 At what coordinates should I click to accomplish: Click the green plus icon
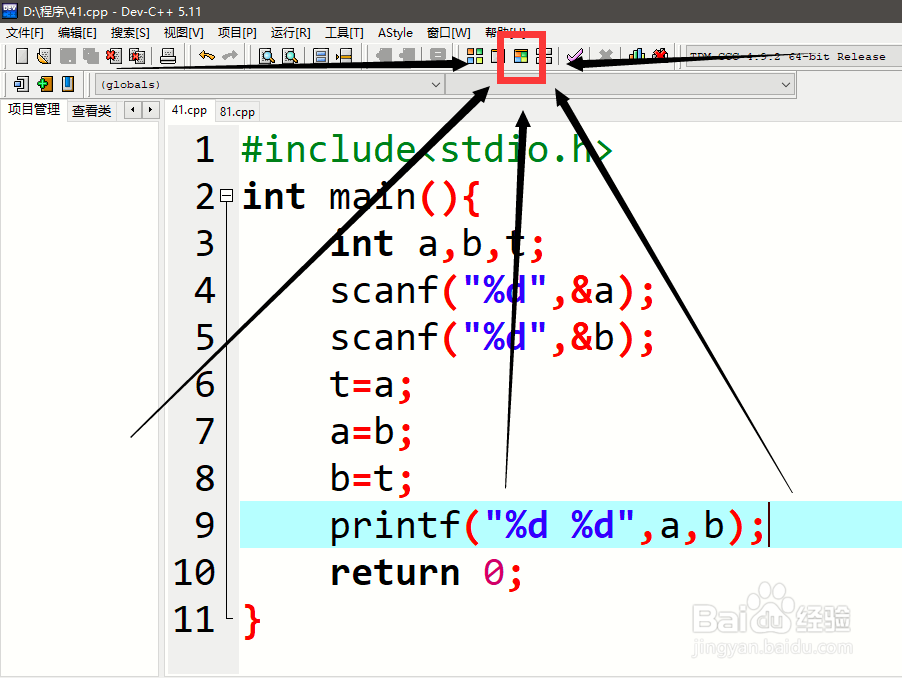(45, 84)
